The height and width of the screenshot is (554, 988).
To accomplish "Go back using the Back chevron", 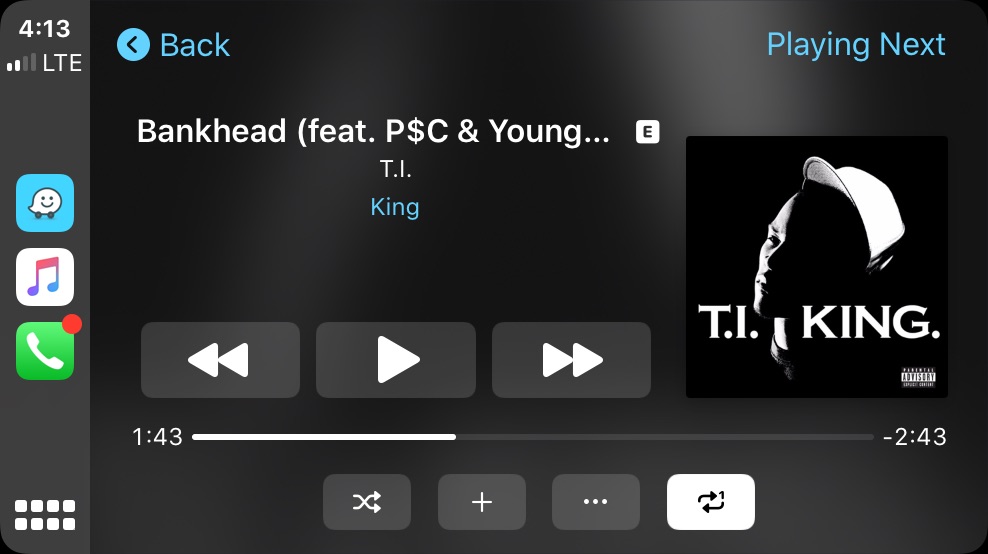I will tap(173, 45).
